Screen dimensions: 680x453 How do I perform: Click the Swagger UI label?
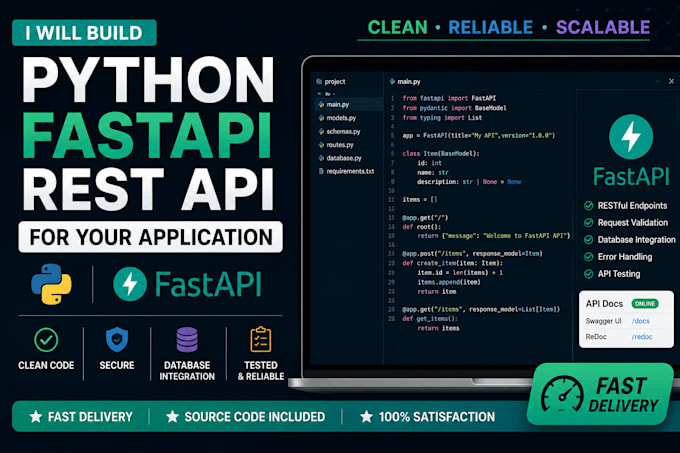point(603,321)
